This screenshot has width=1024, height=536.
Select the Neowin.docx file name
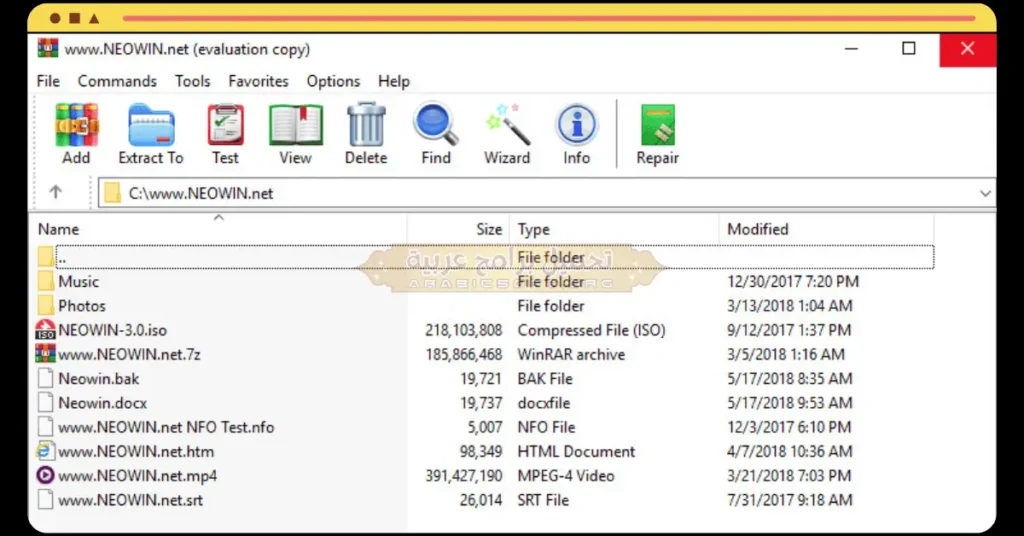[103, 403]
